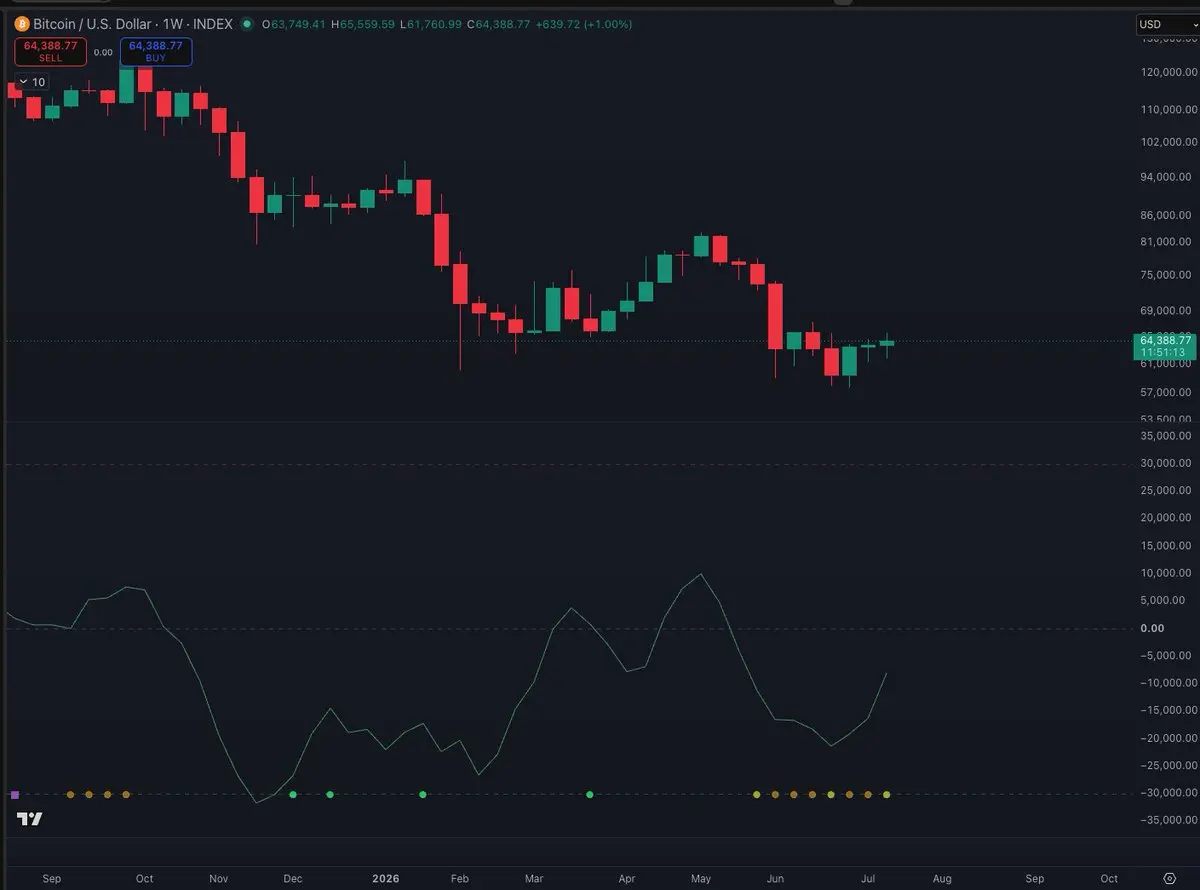1200x890 pixels.
Task: Open the USD currency dropdown
Action: (x=1163, y=24)
